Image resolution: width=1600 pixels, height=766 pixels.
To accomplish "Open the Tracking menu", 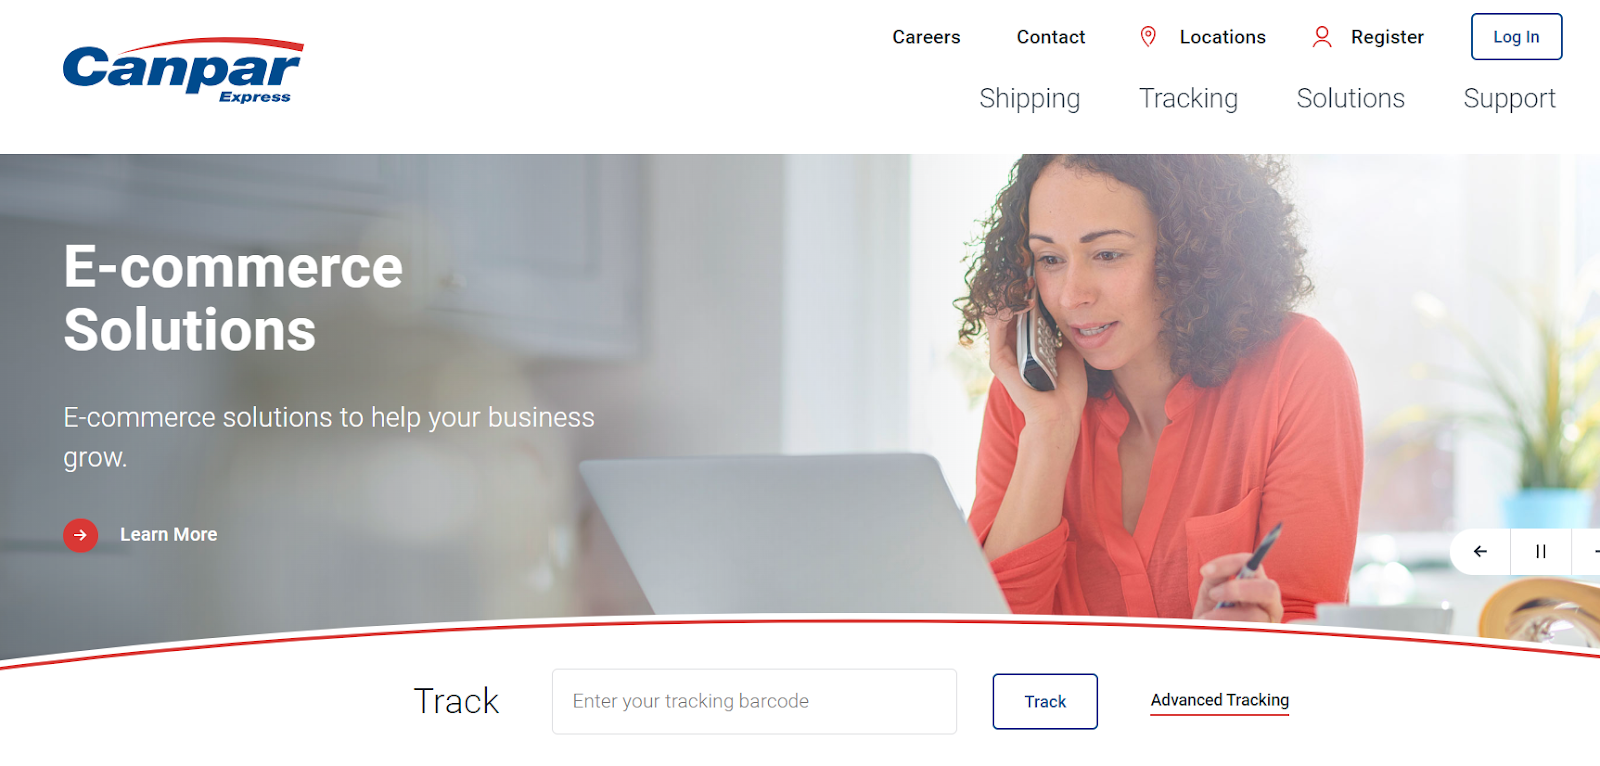I will [x=1188, y=99].
